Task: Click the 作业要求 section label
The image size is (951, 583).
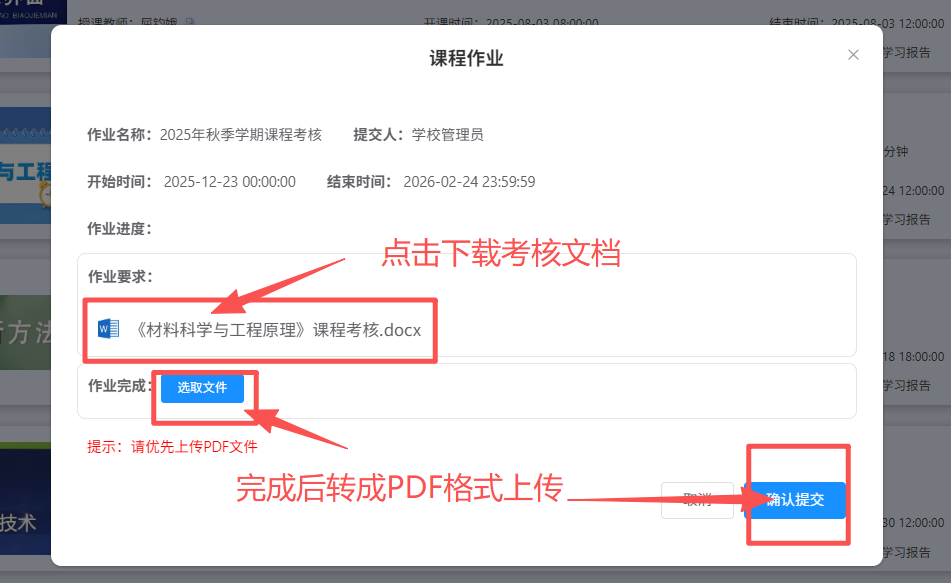Action: [119, 276]
